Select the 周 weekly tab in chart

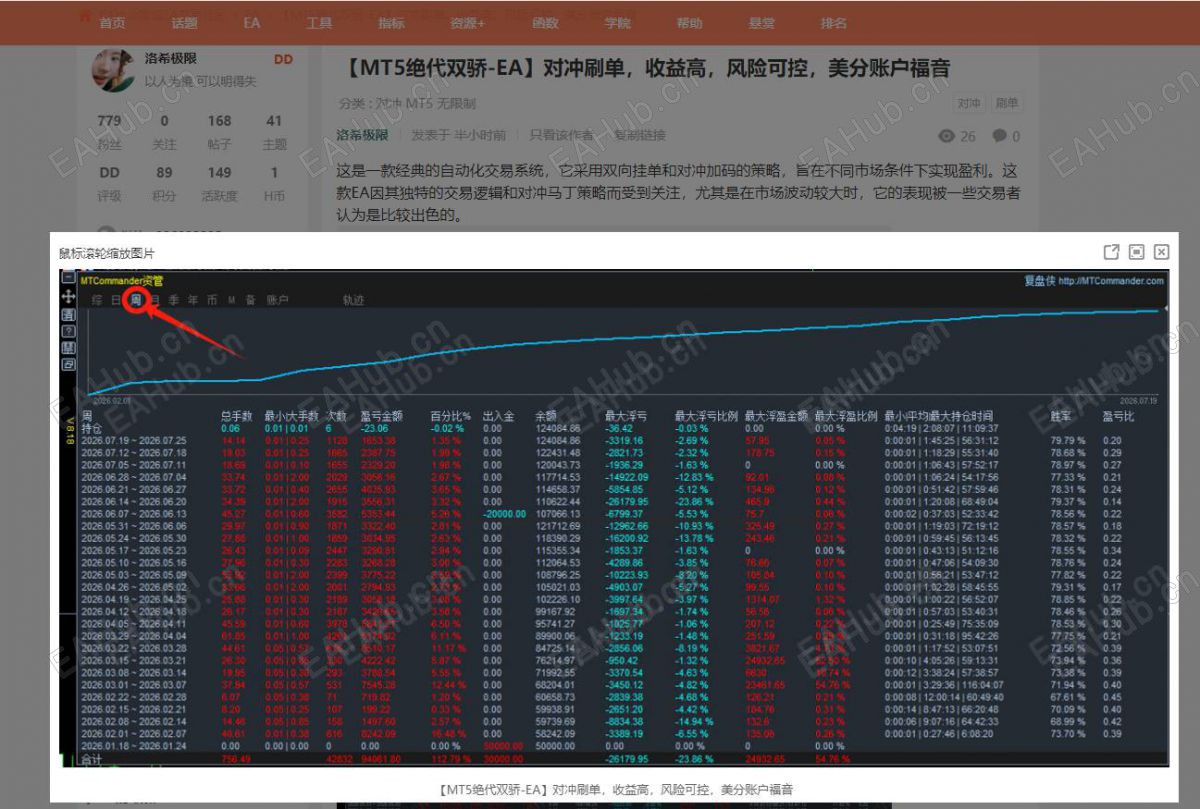click(136, 299)
